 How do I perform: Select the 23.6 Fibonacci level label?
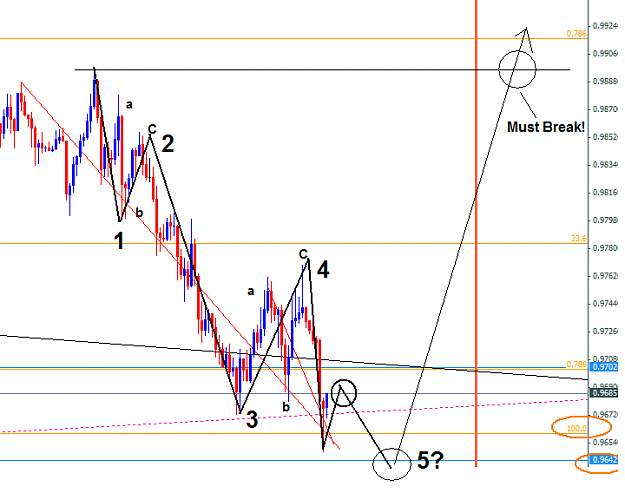click(578, 238)
